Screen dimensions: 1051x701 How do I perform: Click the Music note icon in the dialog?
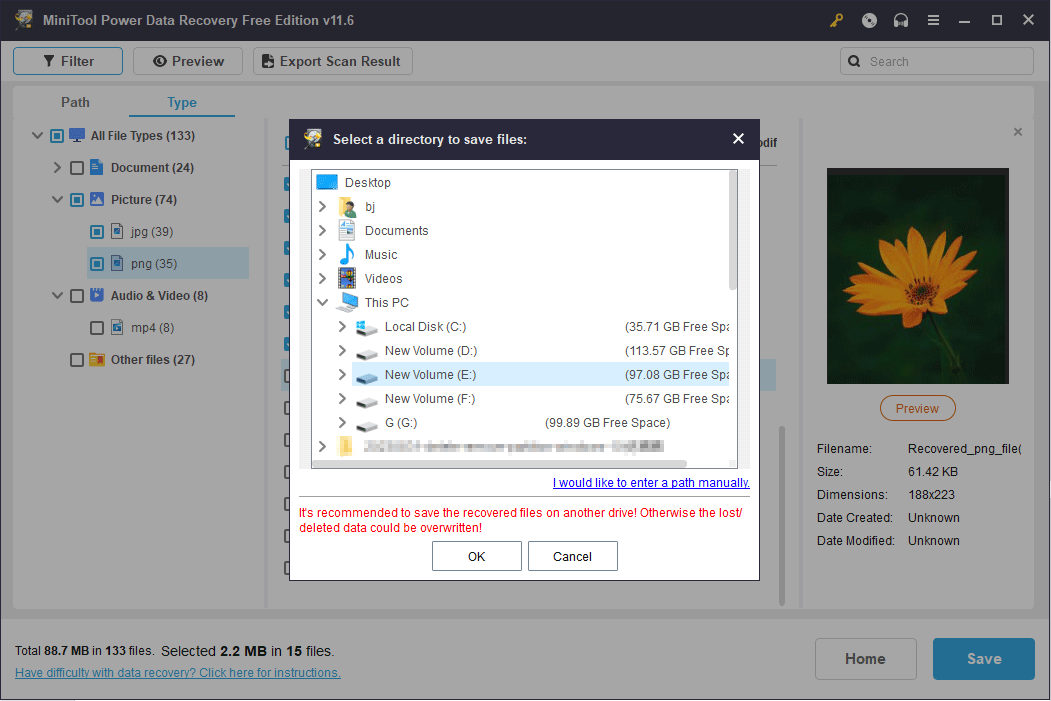(x=347, y=254)
